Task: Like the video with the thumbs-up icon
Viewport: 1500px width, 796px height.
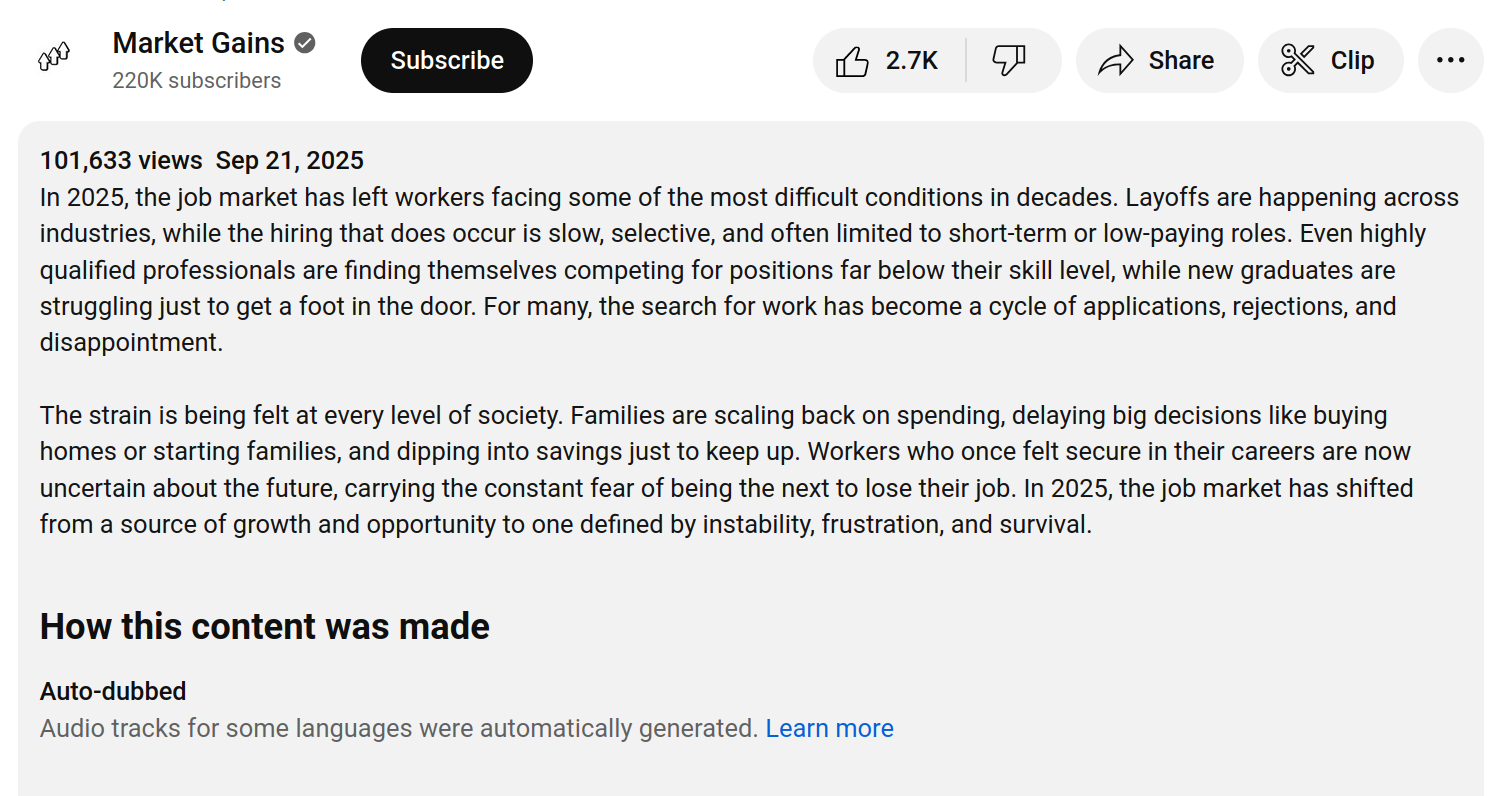Action: click(852, 61)
